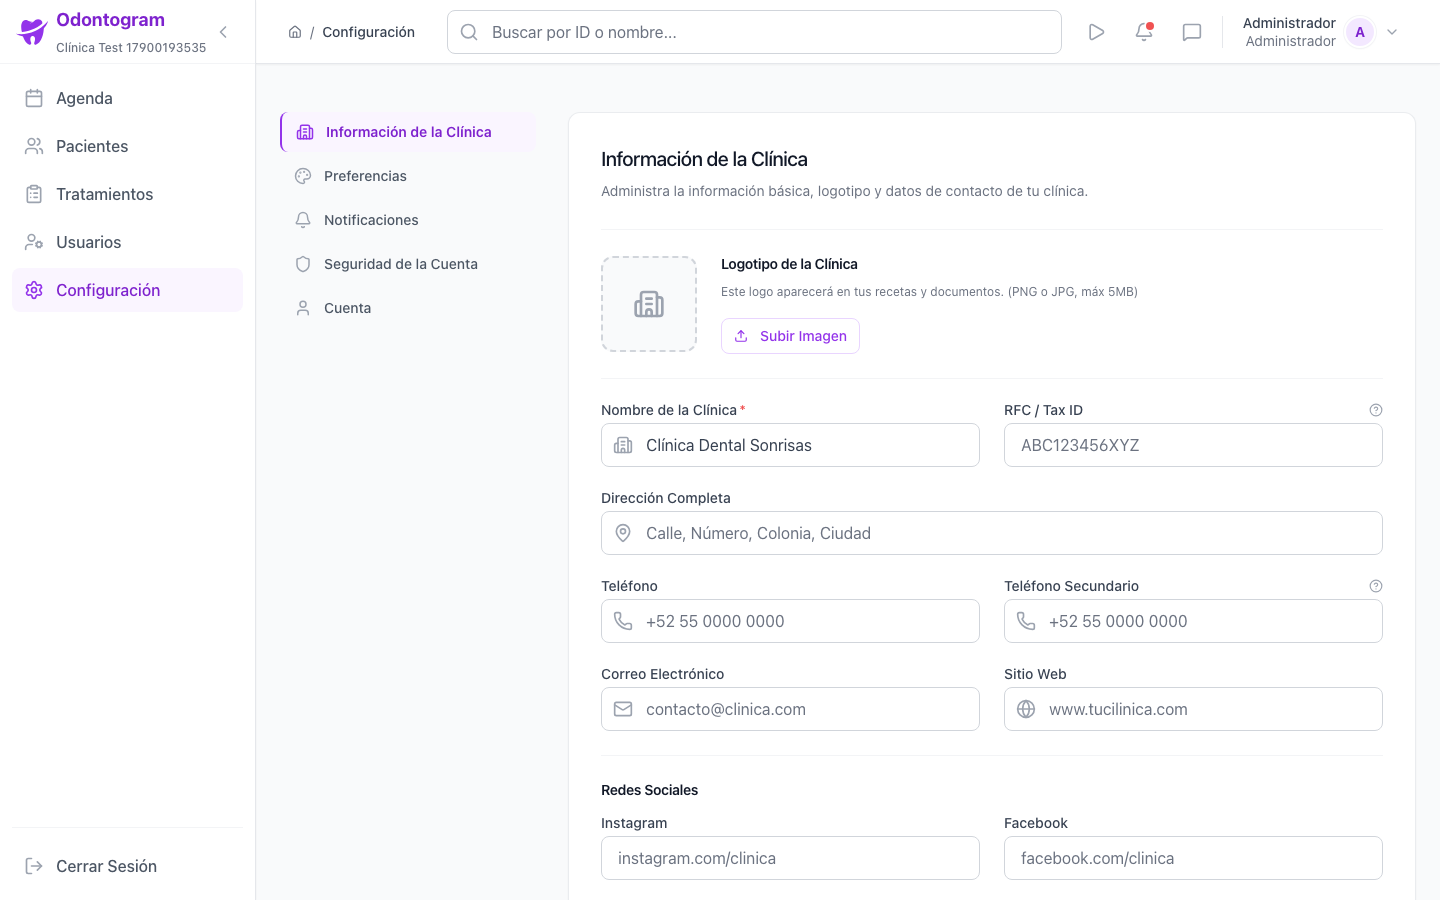Click the Correo Electrónico field
The height and width of the screenshot is (900, 1440).
[790, 709]
